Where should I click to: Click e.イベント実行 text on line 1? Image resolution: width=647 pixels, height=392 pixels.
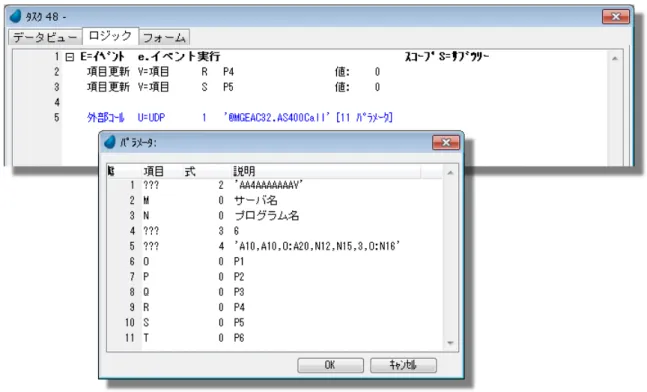point(179,57)
